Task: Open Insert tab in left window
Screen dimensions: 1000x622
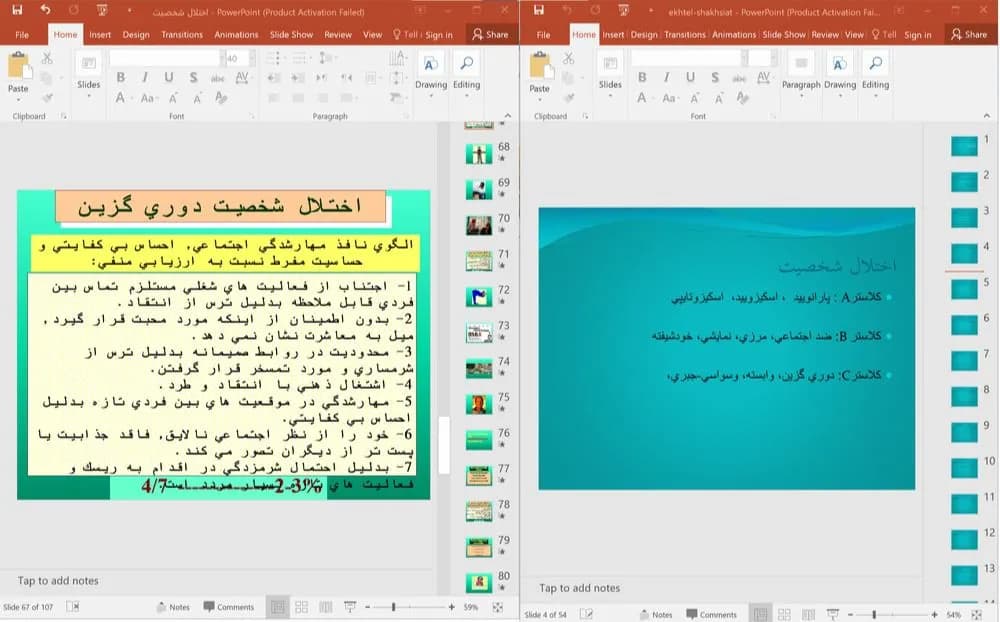Action: [x=100, y=34]
